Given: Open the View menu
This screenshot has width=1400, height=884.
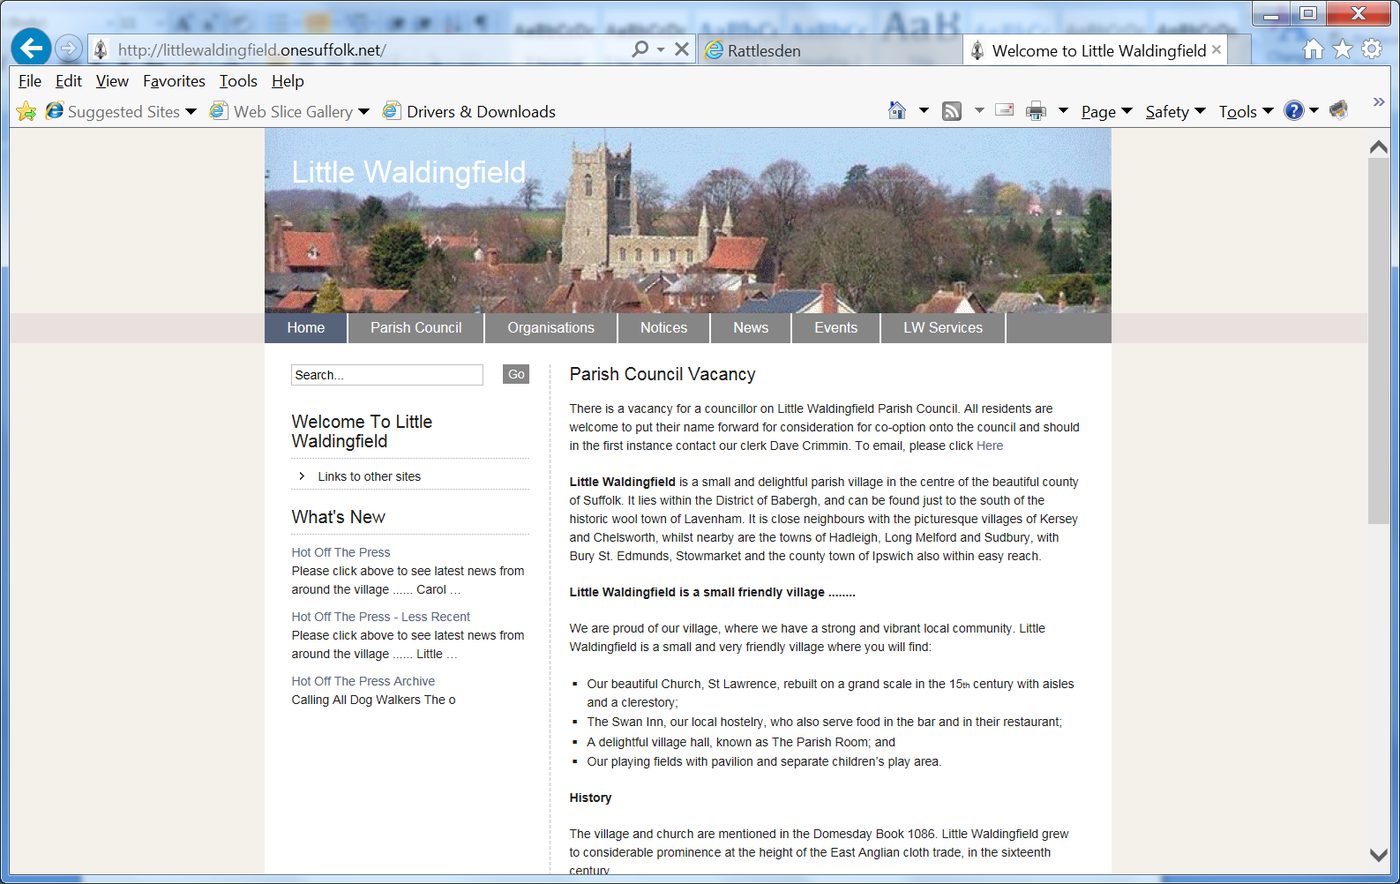Looking at the screenshot, I should click(112, 81).
